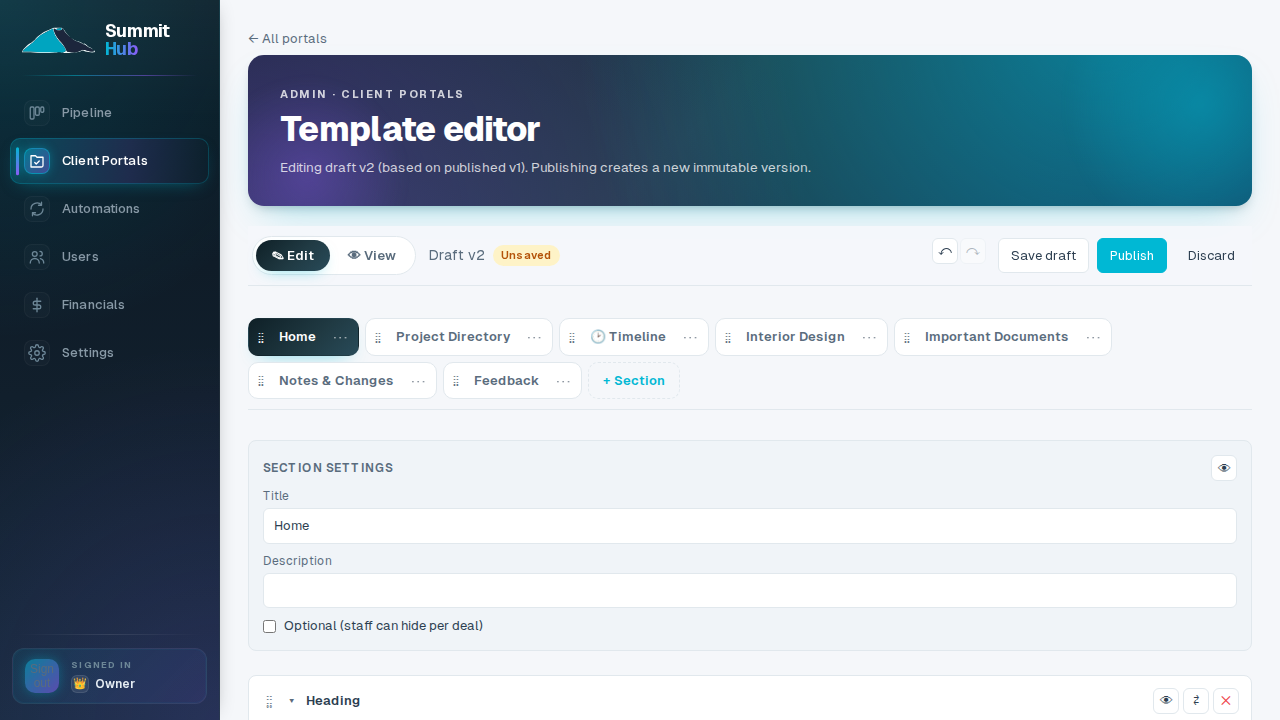Click the Heading block drag handle
1280x720 pixels.
point(269,702)
